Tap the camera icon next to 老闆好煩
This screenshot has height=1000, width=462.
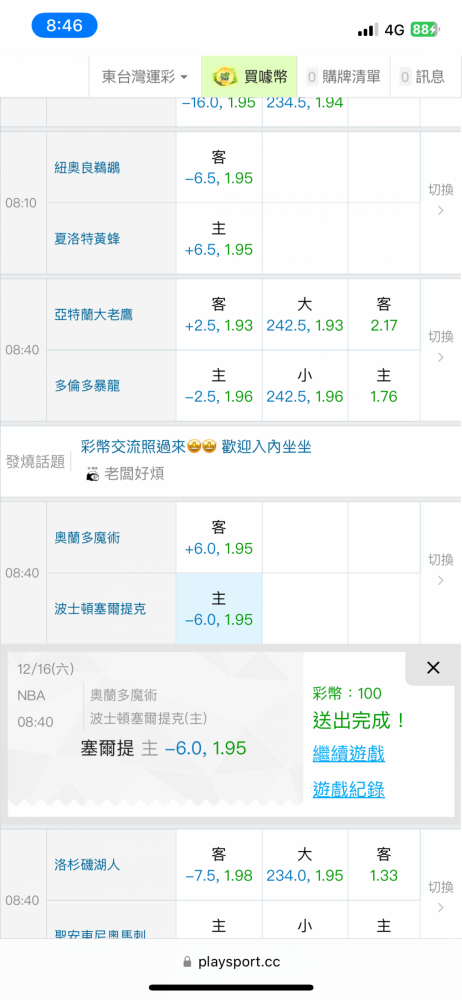pos(93,474)
